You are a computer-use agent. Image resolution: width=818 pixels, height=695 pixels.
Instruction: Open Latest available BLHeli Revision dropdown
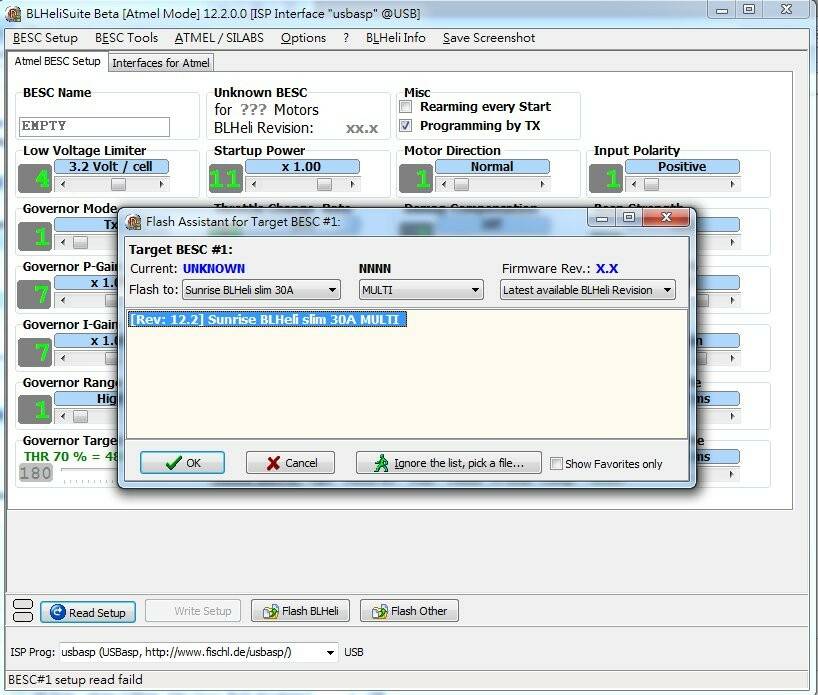(x=587, y=290)
